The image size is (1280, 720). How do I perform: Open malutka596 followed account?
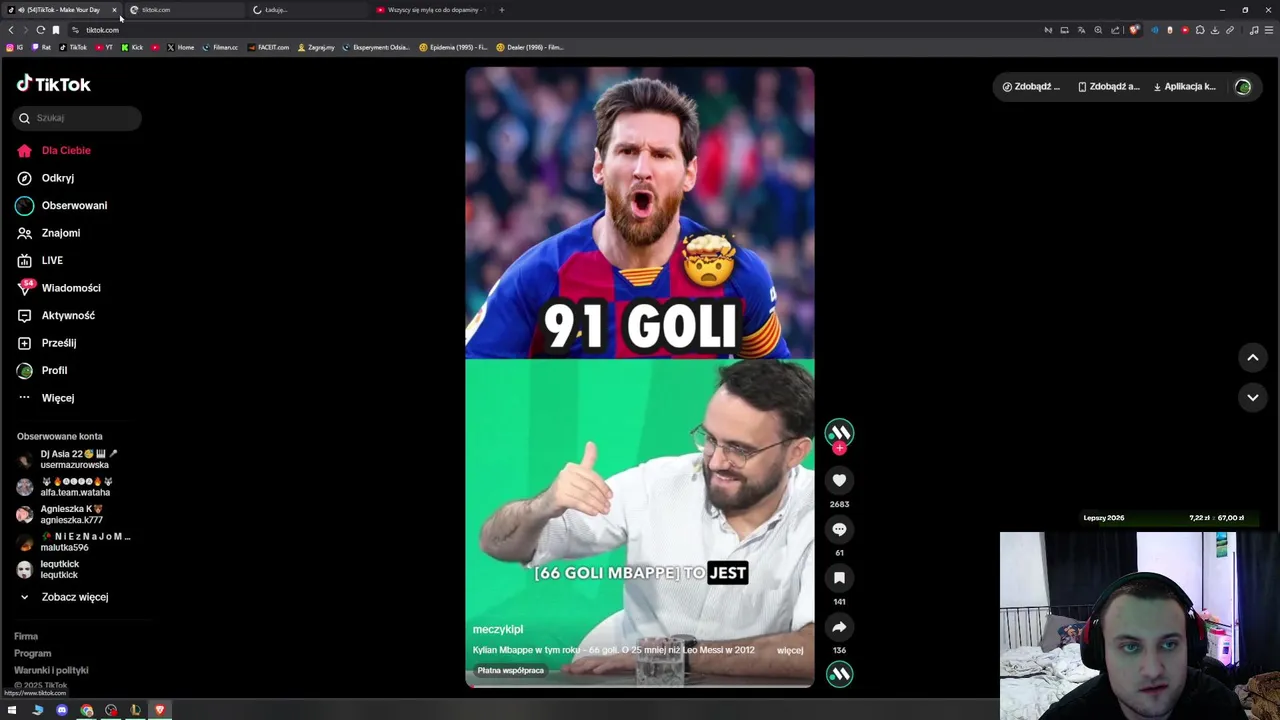(x=73, y=542)
